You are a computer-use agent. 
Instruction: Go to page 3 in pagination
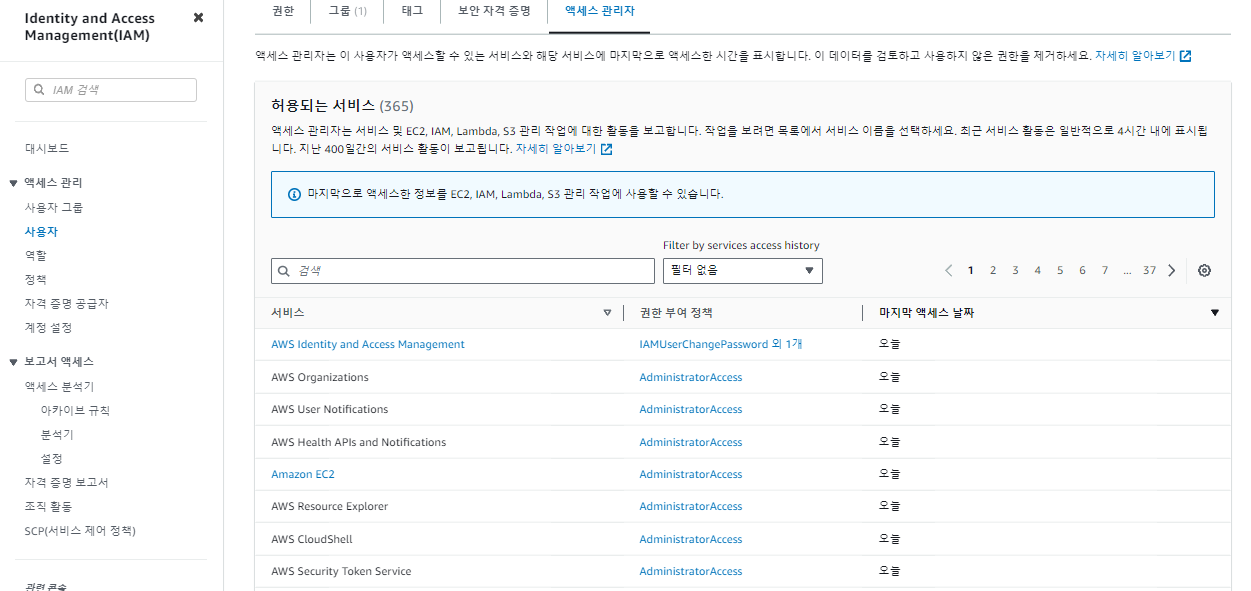[x=1015, y=271]
